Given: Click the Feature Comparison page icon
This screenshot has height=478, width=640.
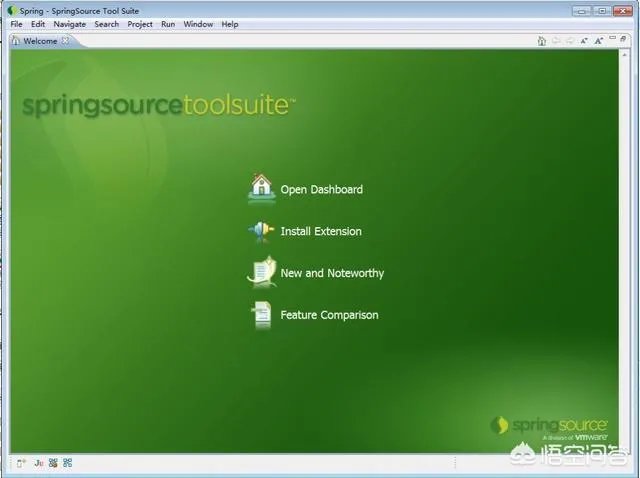Looking at the screenshot, I should tap(261, 314).
